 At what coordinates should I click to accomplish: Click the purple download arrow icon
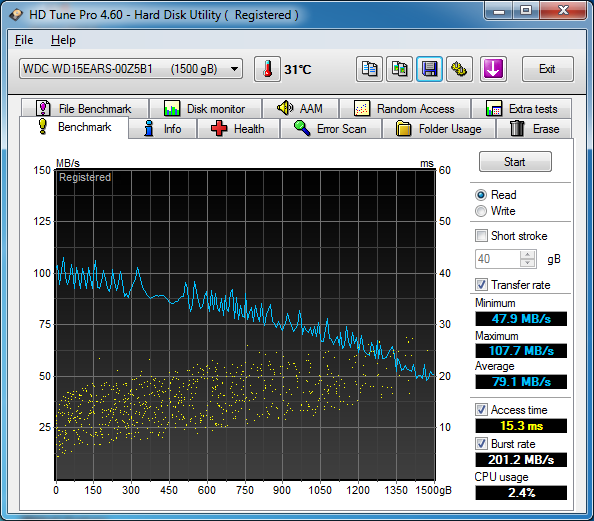(x=493, y=69)
